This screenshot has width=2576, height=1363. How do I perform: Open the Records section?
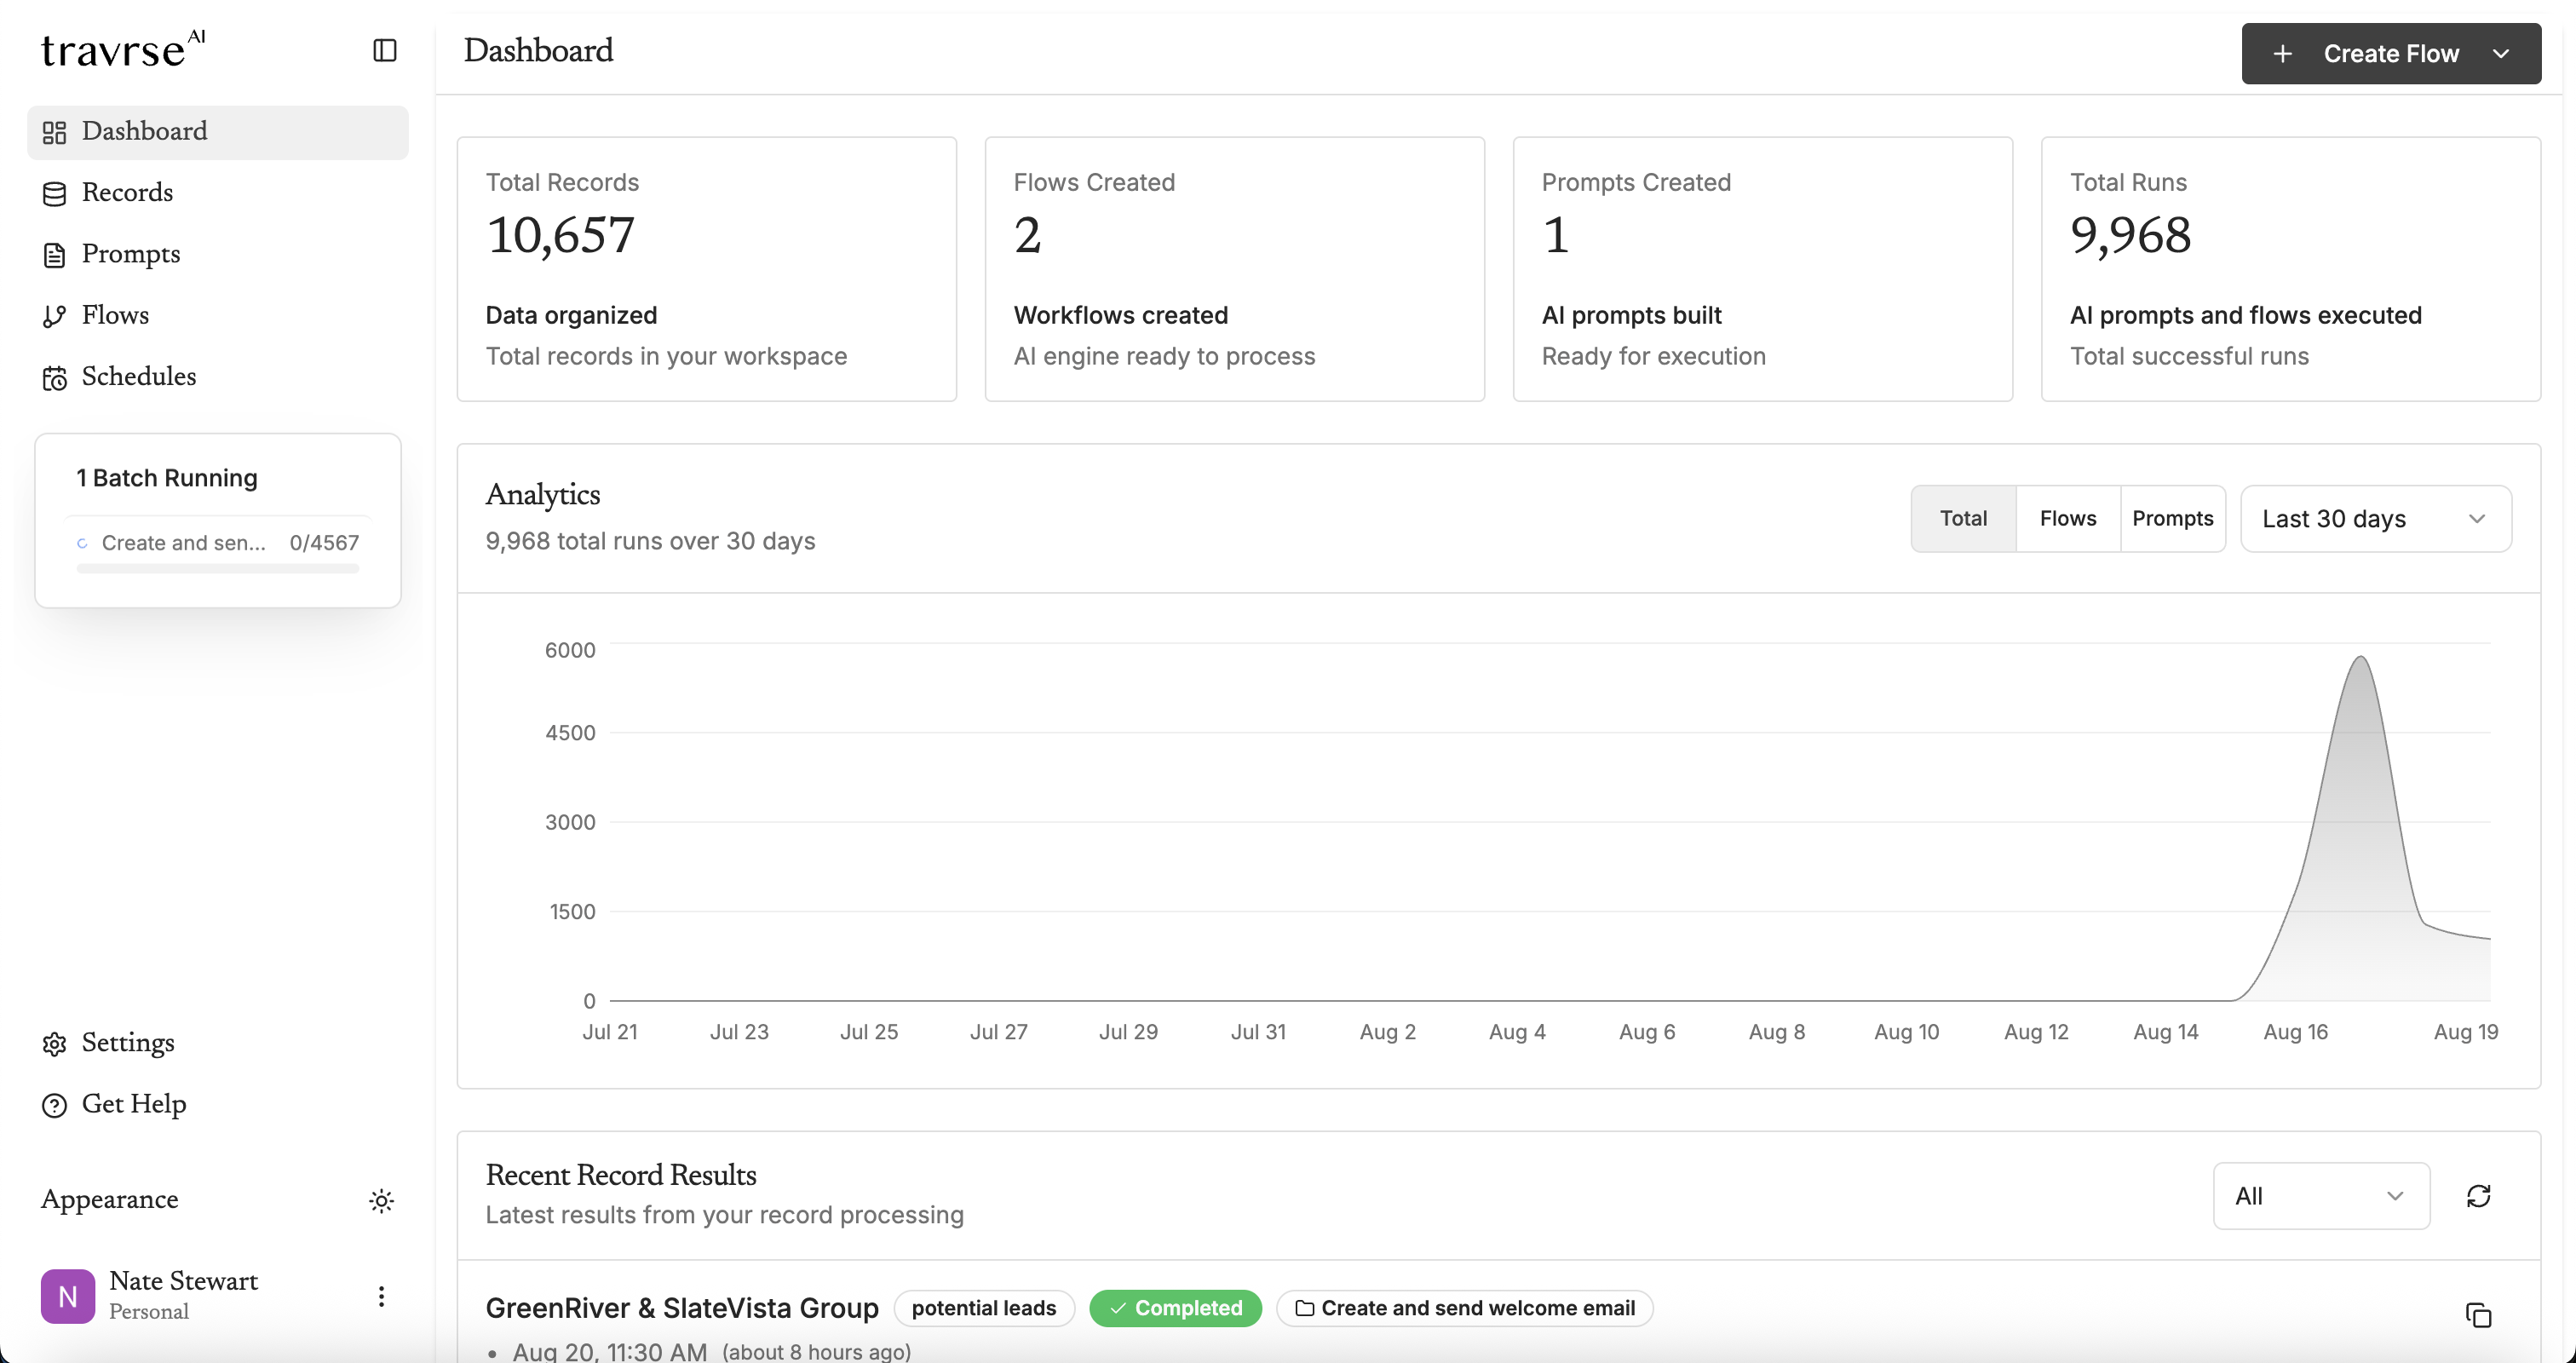(x=127, y=192)
